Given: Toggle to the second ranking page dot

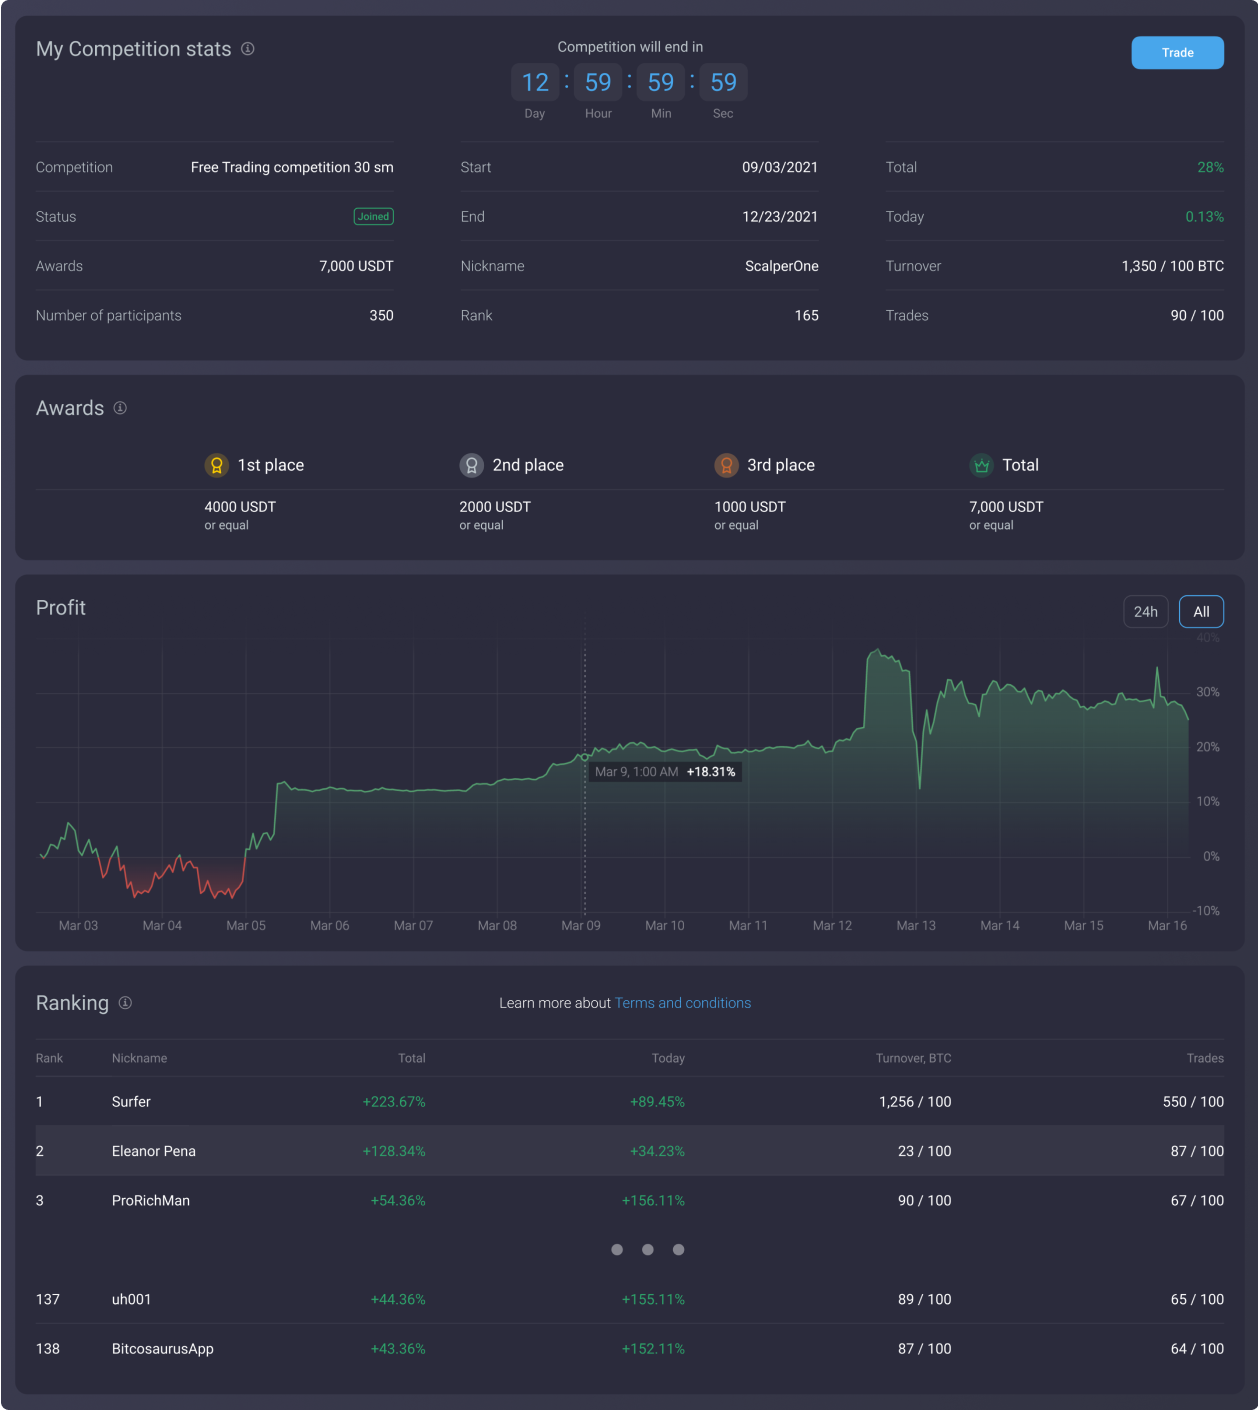Looking at the screenshot, I should 647,1249.
